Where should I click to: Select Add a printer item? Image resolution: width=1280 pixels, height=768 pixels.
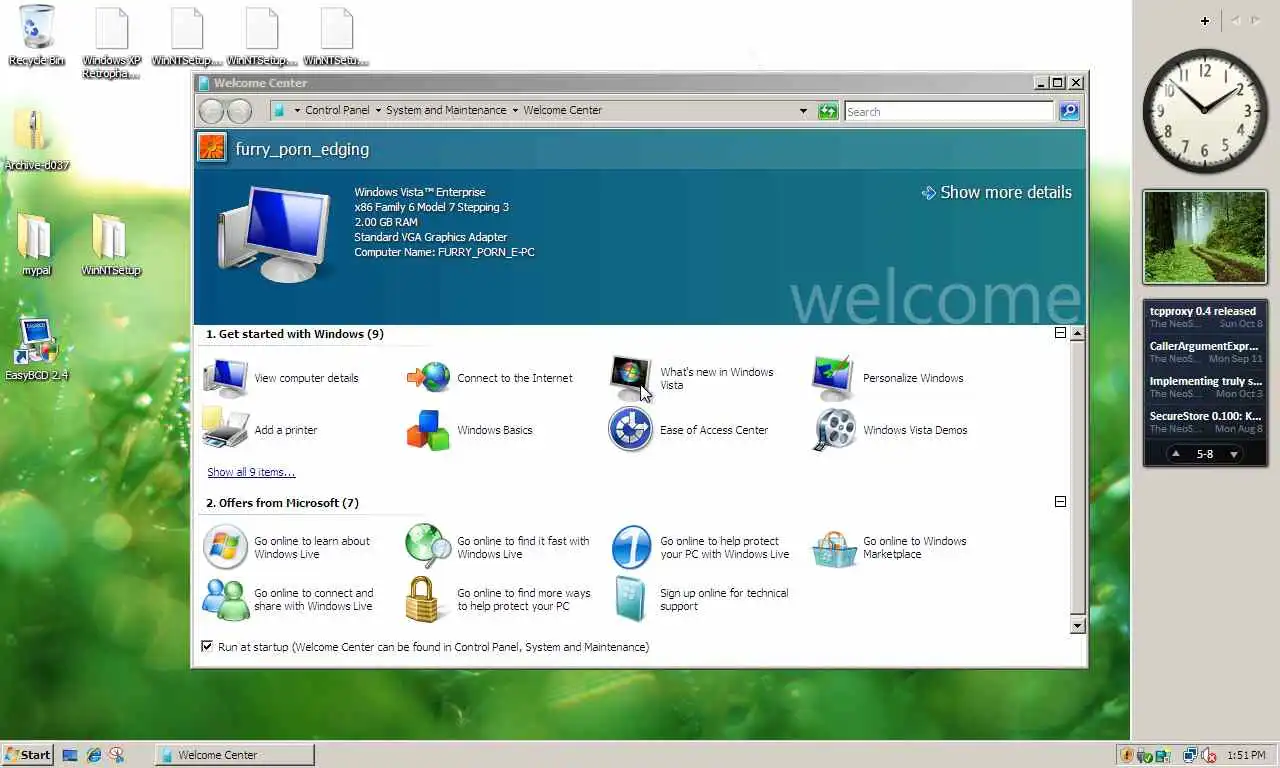coord(260,430)
